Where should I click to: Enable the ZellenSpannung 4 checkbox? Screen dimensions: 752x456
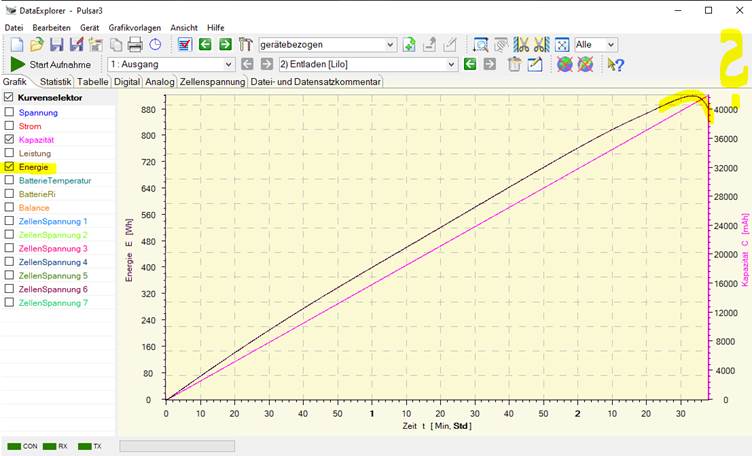click(9, 261)
